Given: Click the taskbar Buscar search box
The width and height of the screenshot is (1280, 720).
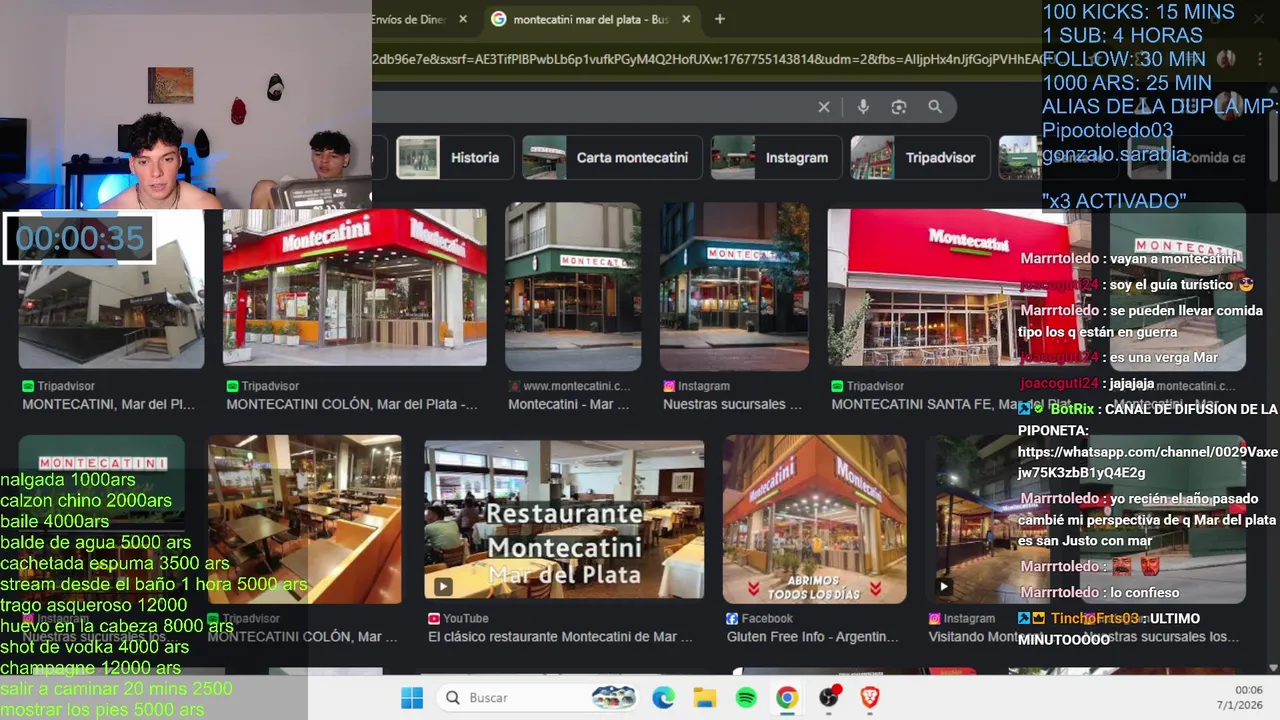Looking at the screenshot, I should (x=540, y=698).
